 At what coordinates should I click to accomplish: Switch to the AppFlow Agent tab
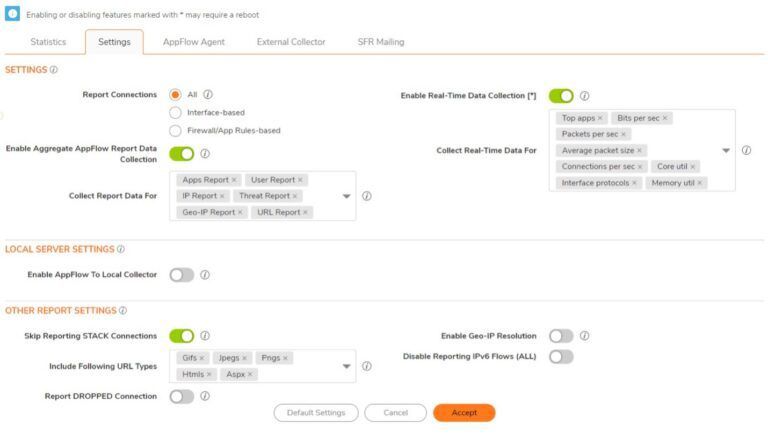193,42
